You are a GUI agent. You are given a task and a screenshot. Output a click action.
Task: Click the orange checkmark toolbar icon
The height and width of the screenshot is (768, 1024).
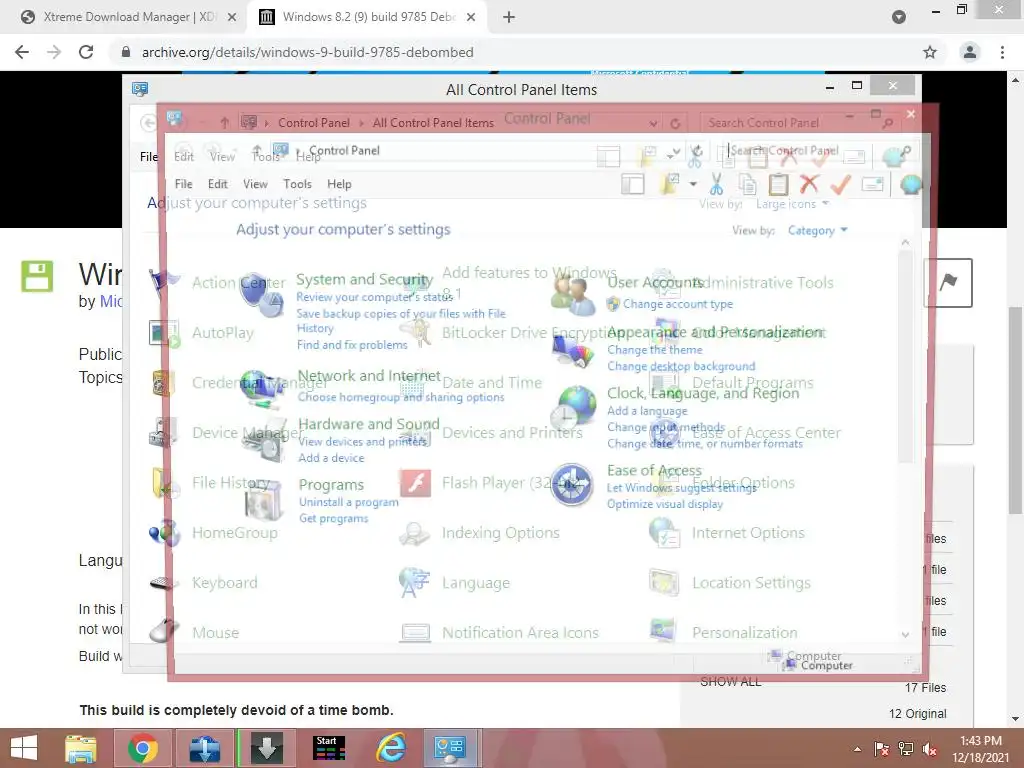coord(840,184)
